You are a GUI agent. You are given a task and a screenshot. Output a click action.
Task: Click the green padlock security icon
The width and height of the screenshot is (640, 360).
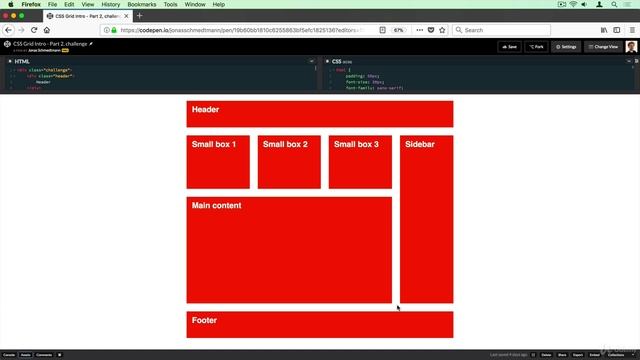114,30
